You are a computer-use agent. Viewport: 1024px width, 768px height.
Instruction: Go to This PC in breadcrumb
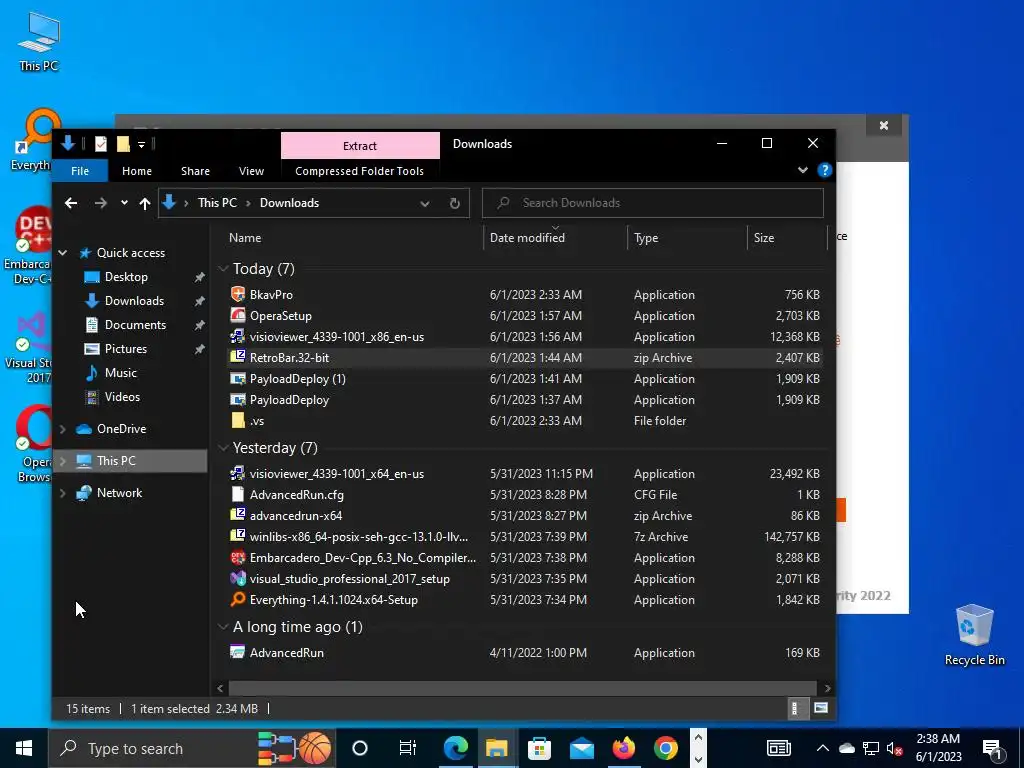217,203
